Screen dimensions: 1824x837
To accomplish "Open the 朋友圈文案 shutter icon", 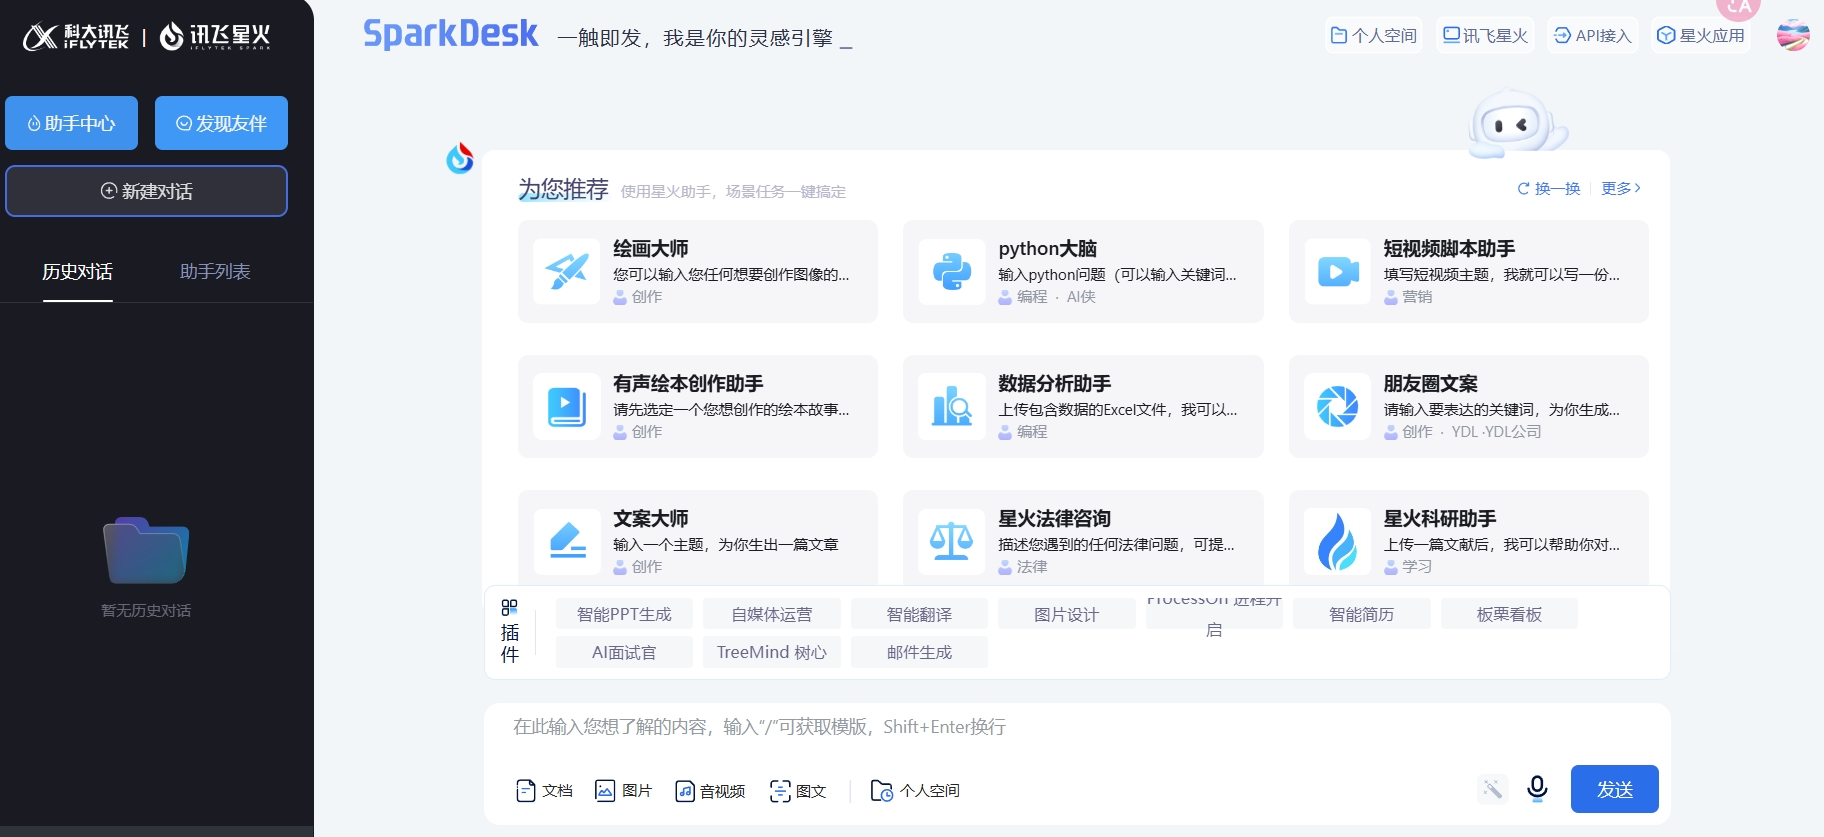I will click(x=1337, y=406).
